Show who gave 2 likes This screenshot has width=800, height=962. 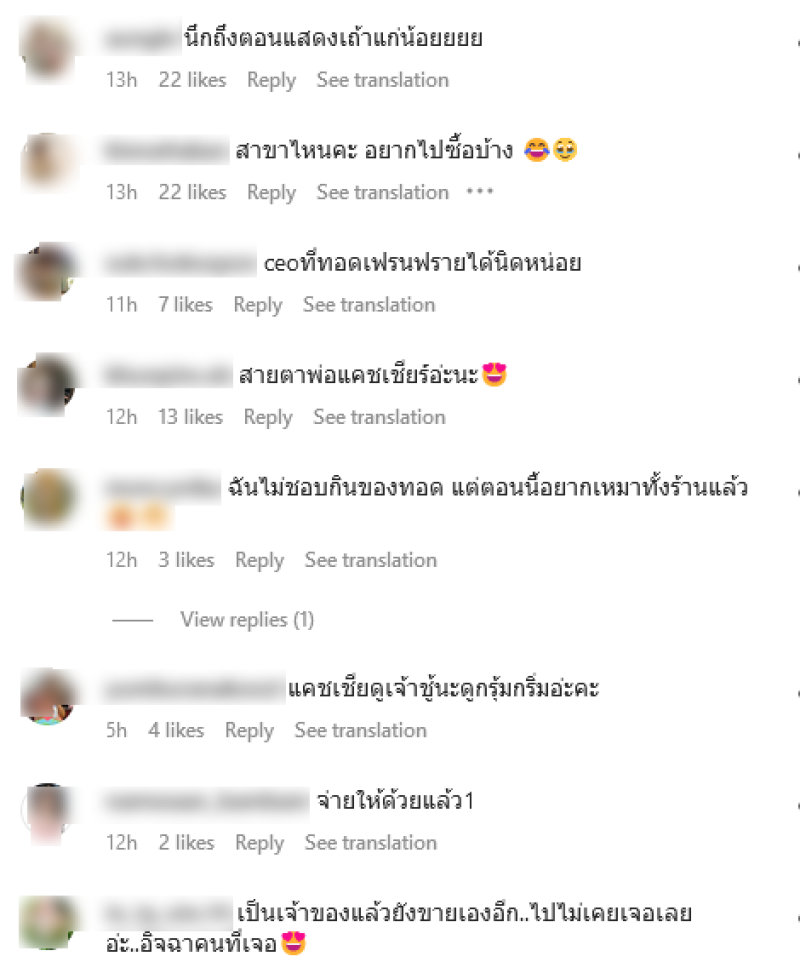187,842
